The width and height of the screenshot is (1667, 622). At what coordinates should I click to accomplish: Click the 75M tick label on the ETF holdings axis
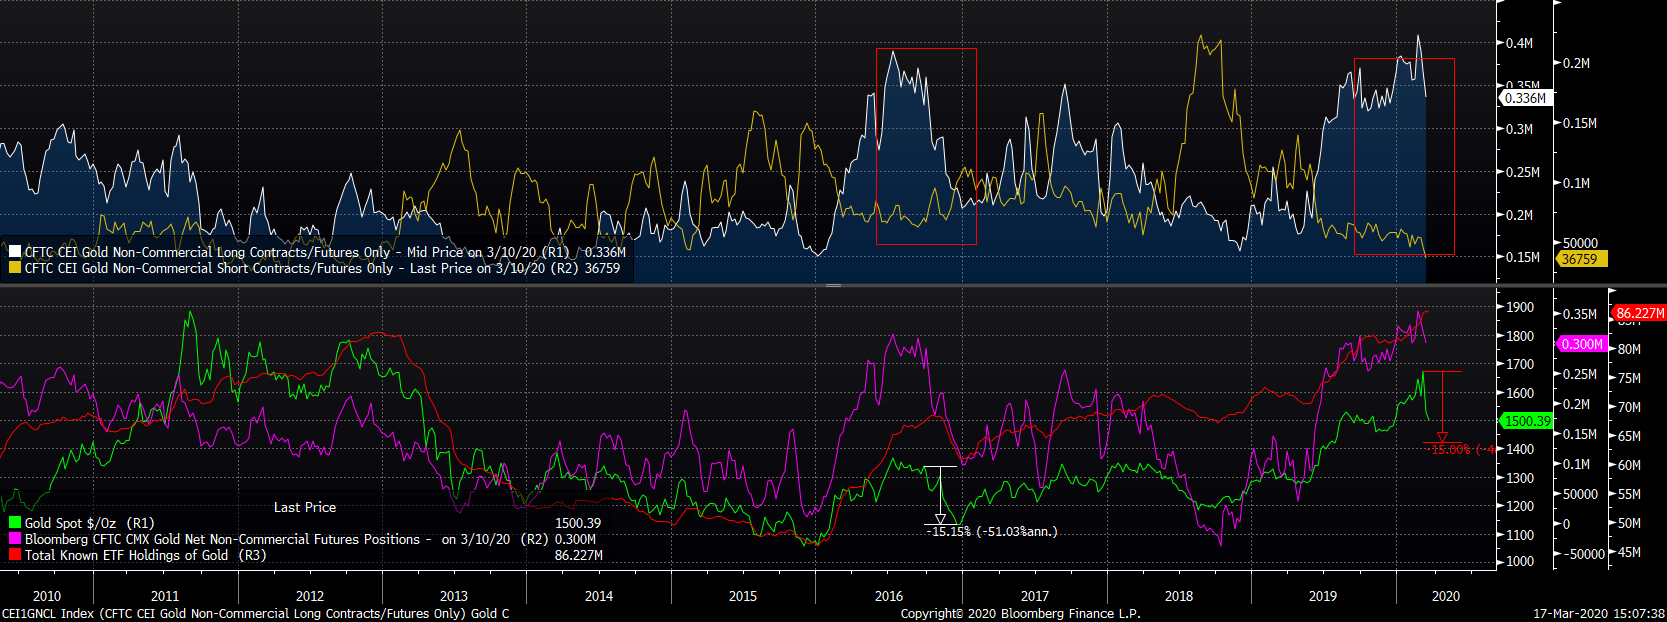pos(1629,378)
